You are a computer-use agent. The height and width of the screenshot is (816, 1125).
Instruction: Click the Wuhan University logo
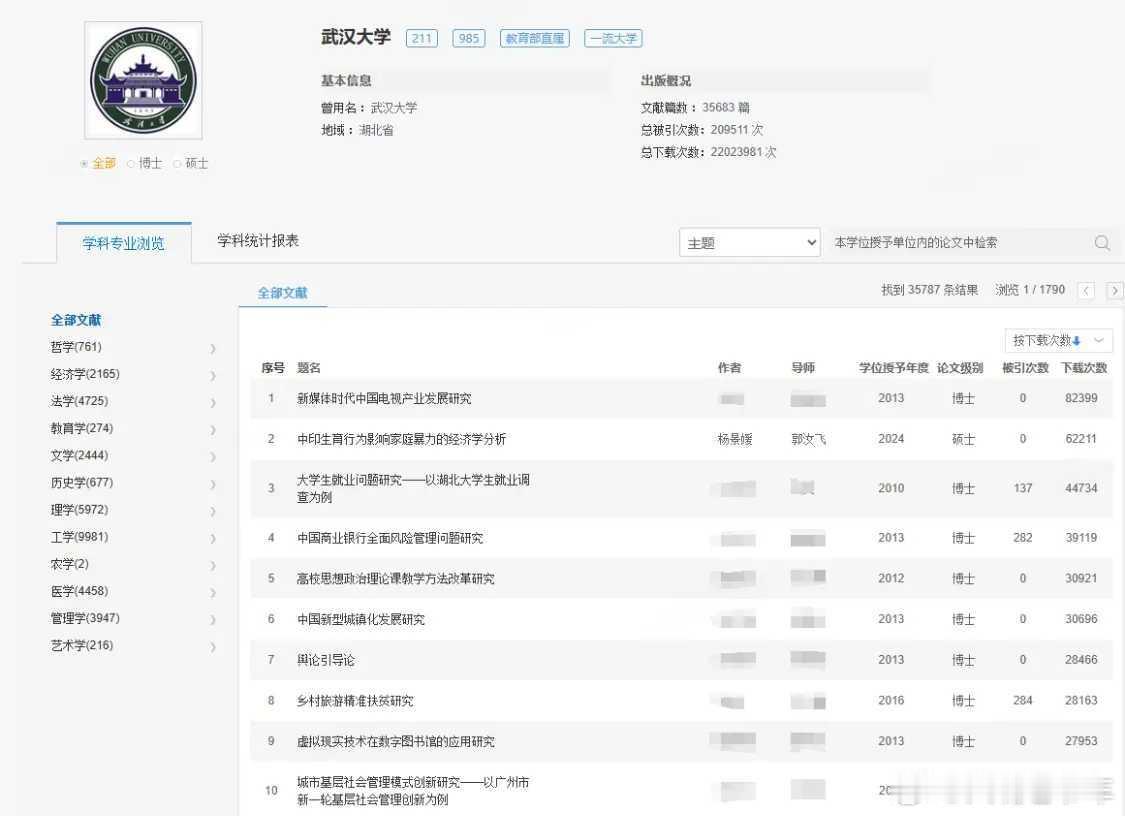[143, 80]
